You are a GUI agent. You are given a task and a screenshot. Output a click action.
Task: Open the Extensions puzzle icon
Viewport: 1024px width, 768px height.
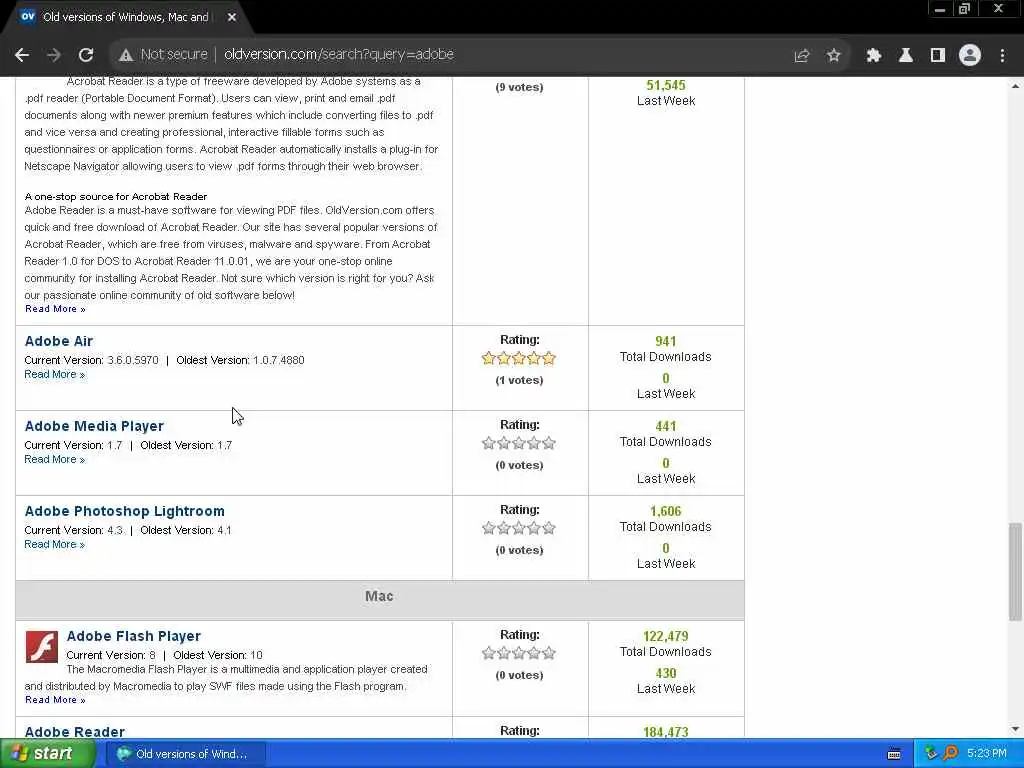[x=874, y=56]
